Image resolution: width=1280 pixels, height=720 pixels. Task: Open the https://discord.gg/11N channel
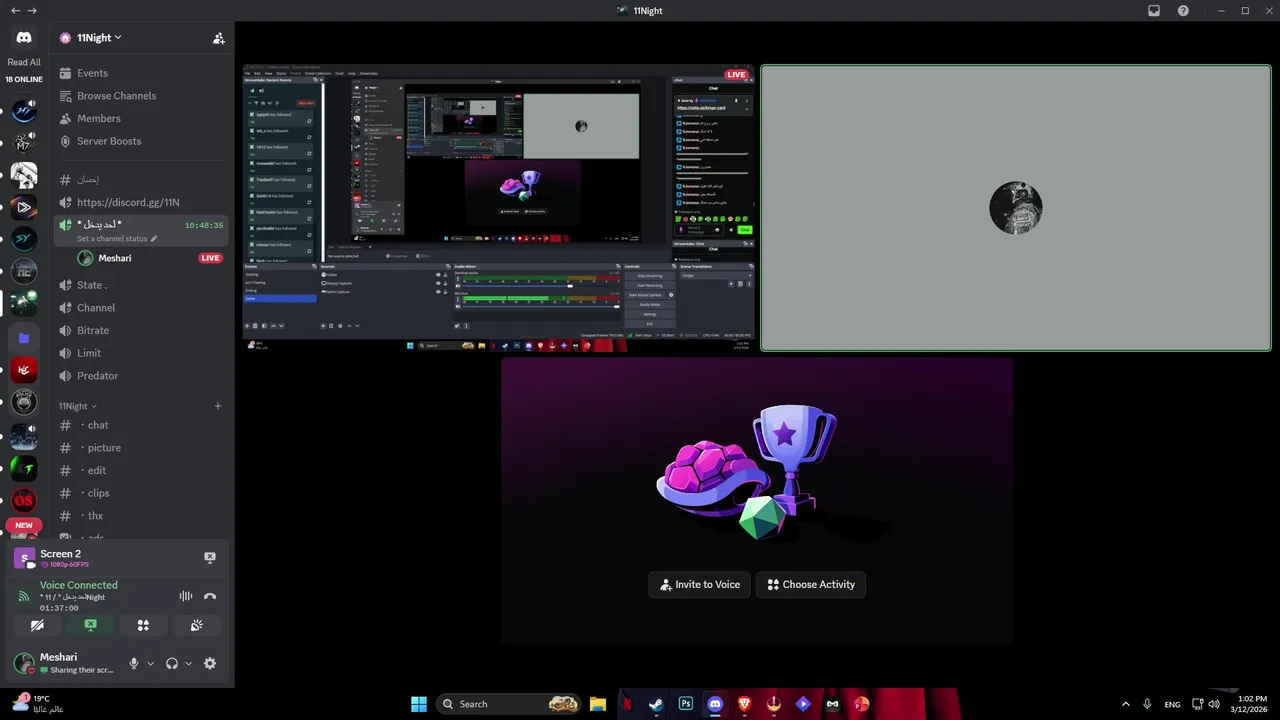pyautogui.click(x=141, y=202)
